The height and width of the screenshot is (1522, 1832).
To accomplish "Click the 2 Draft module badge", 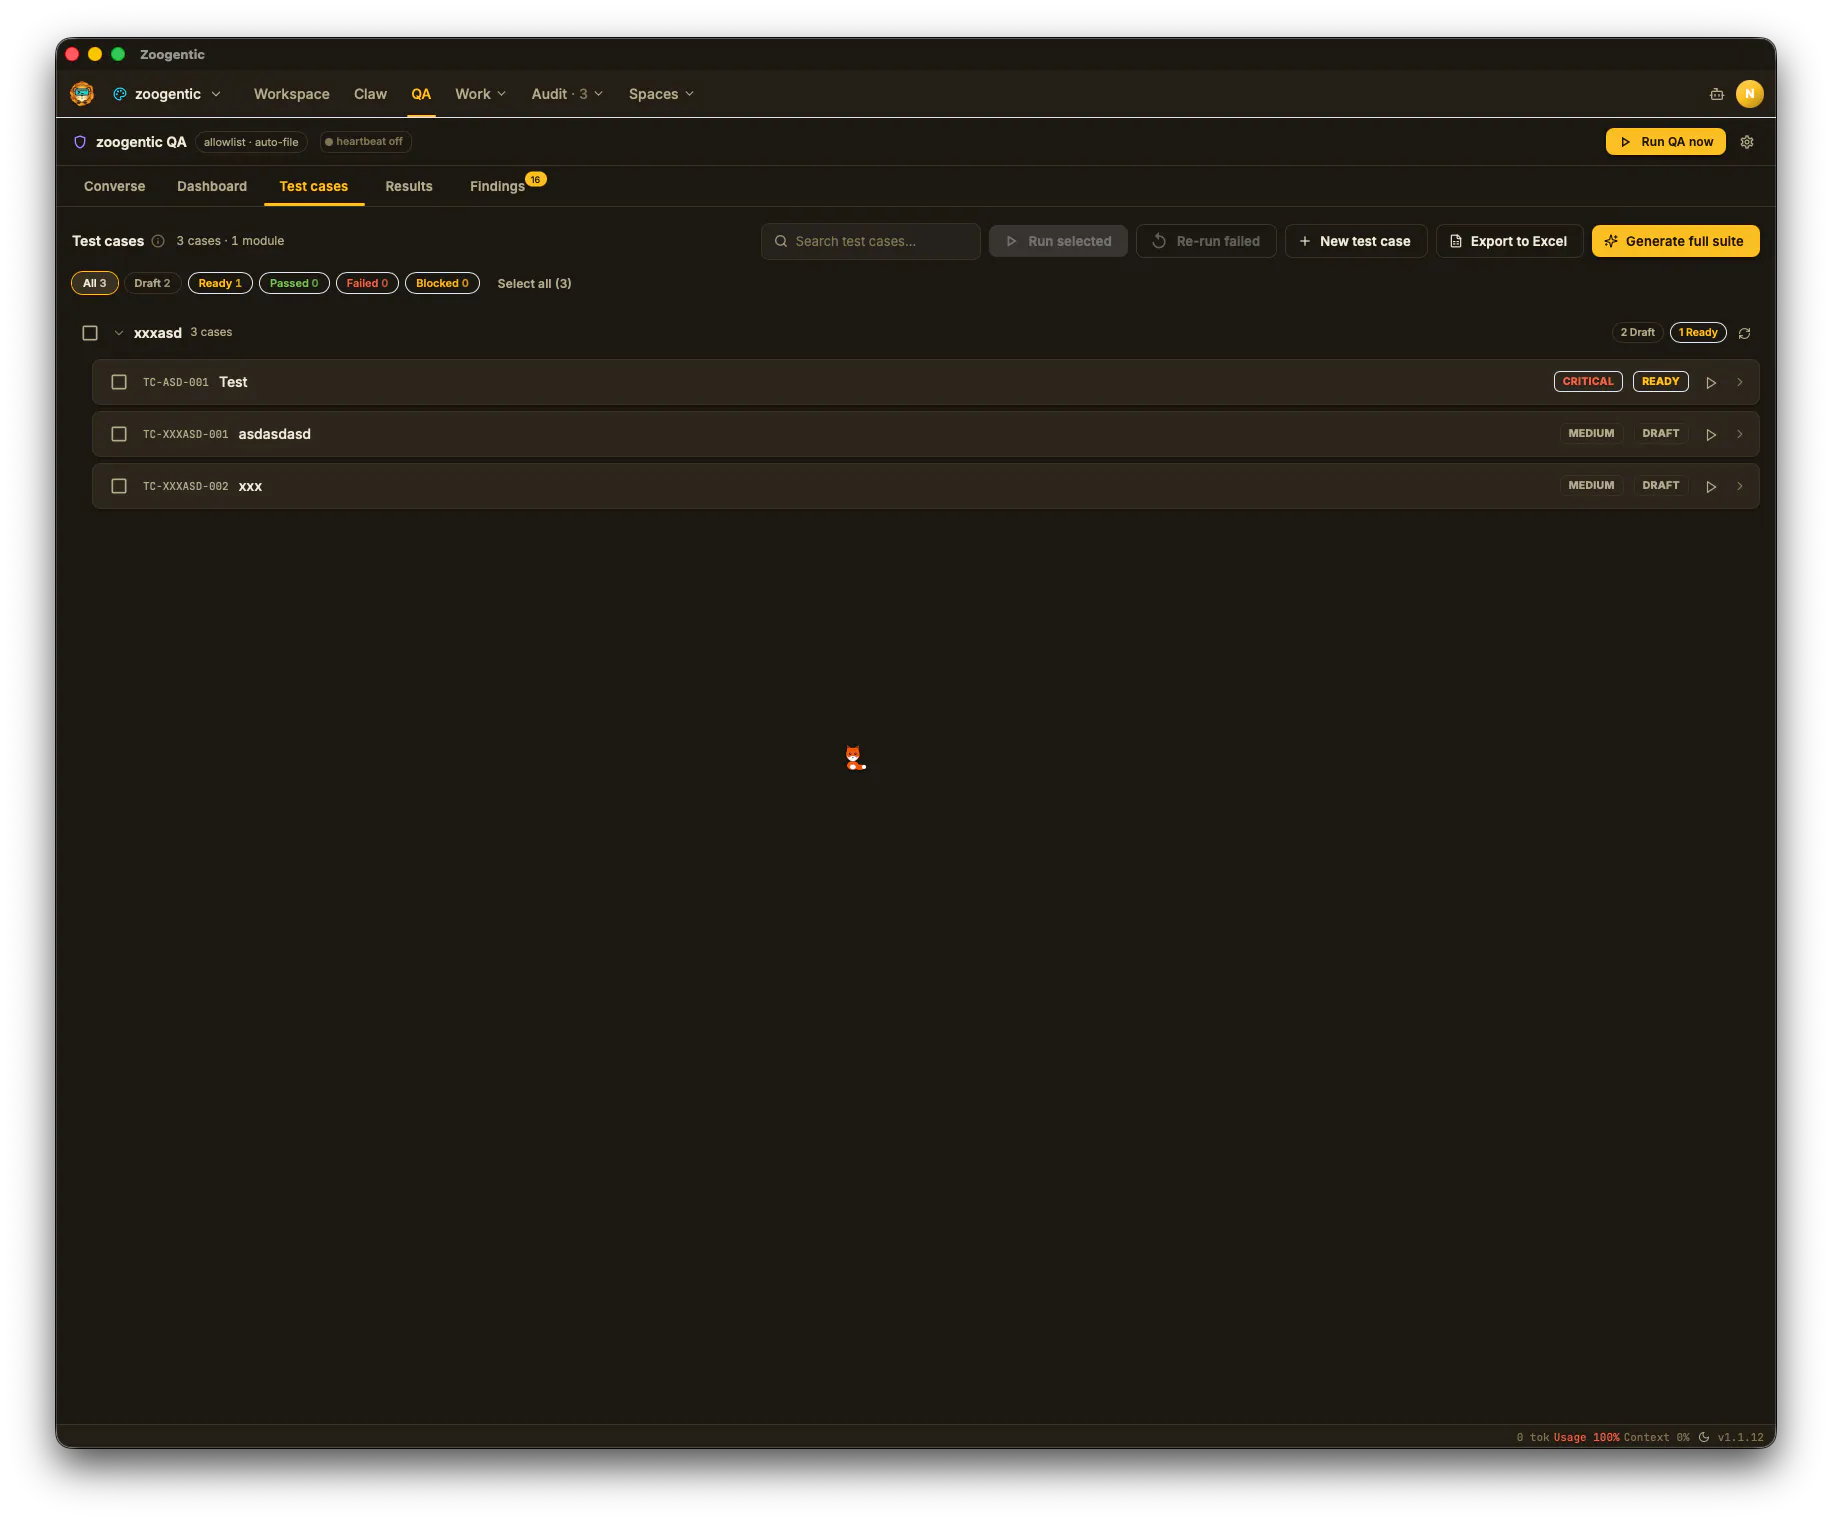I will tap(1637, 333).
